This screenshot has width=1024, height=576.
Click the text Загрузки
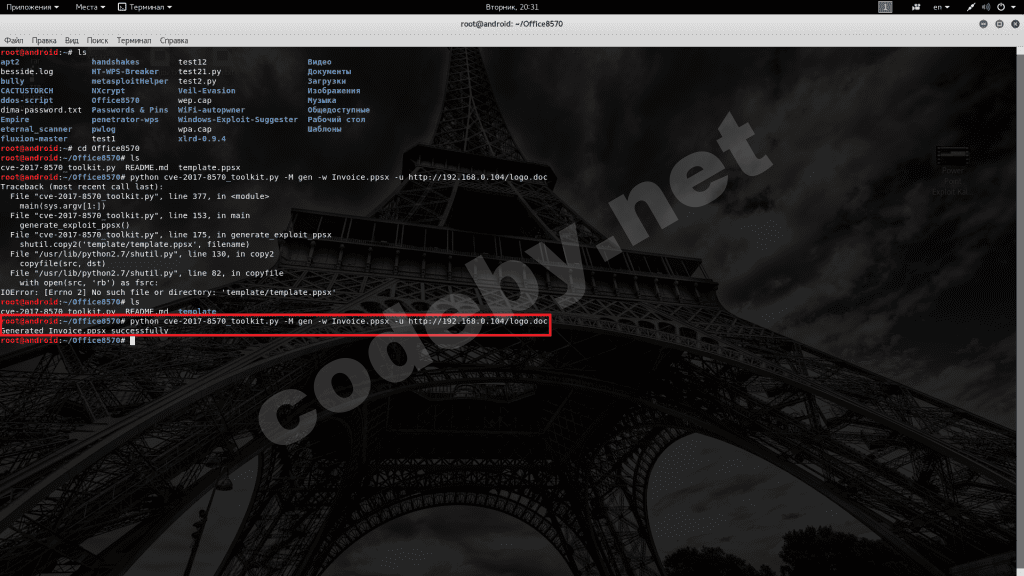tap(327, 82)
